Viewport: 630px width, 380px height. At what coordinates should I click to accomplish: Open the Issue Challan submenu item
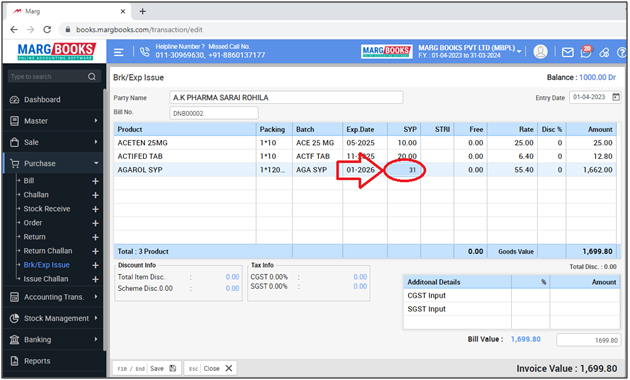click(46, 279)
